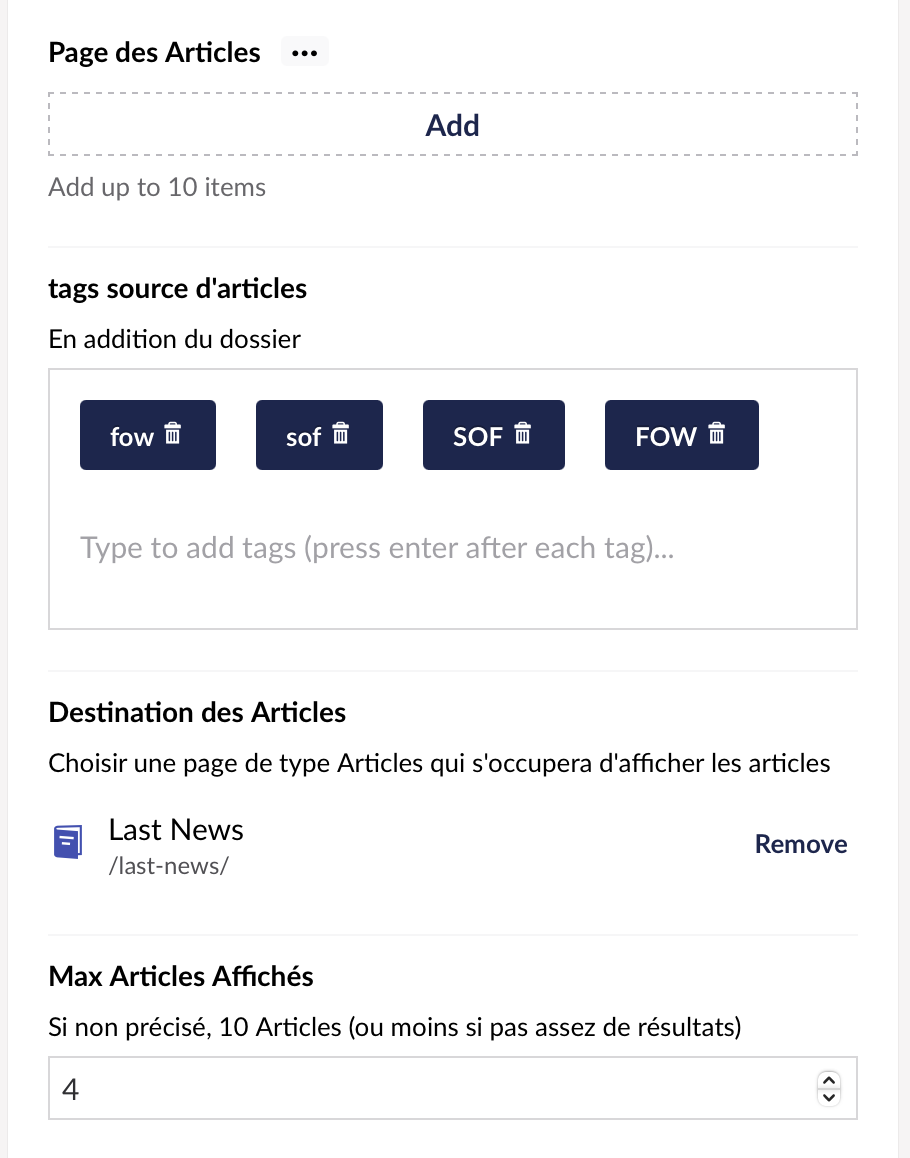Remove the Last News destination
Image resolution: width=910 pixels, height=1158 pixels.
[801, 844]
